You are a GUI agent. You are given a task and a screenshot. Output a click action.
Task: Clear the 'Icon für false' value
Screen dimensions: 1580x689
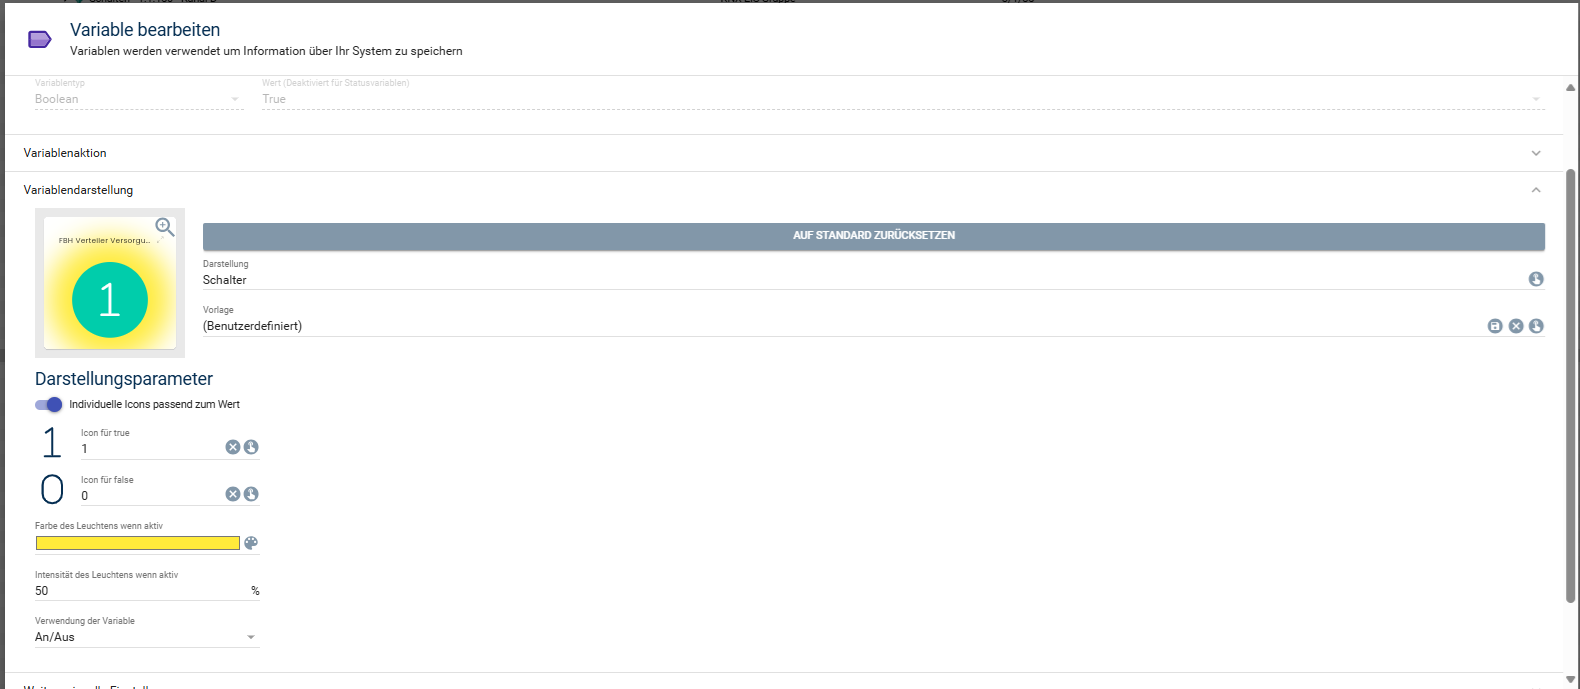232,494
